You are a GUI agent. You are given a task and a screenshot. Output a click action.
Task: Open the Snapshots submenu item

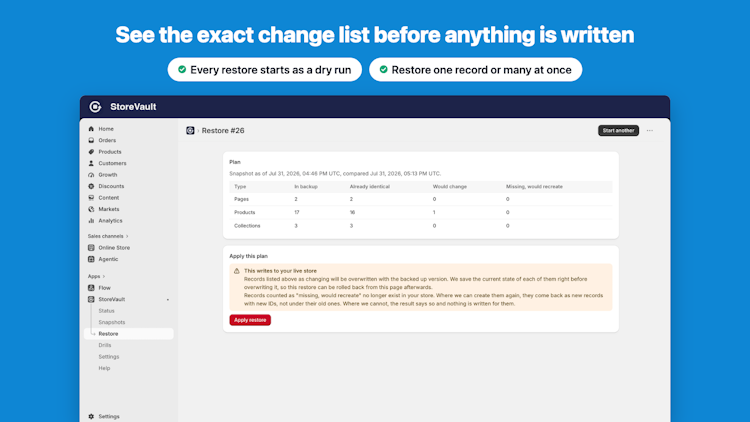coord(111,322)
